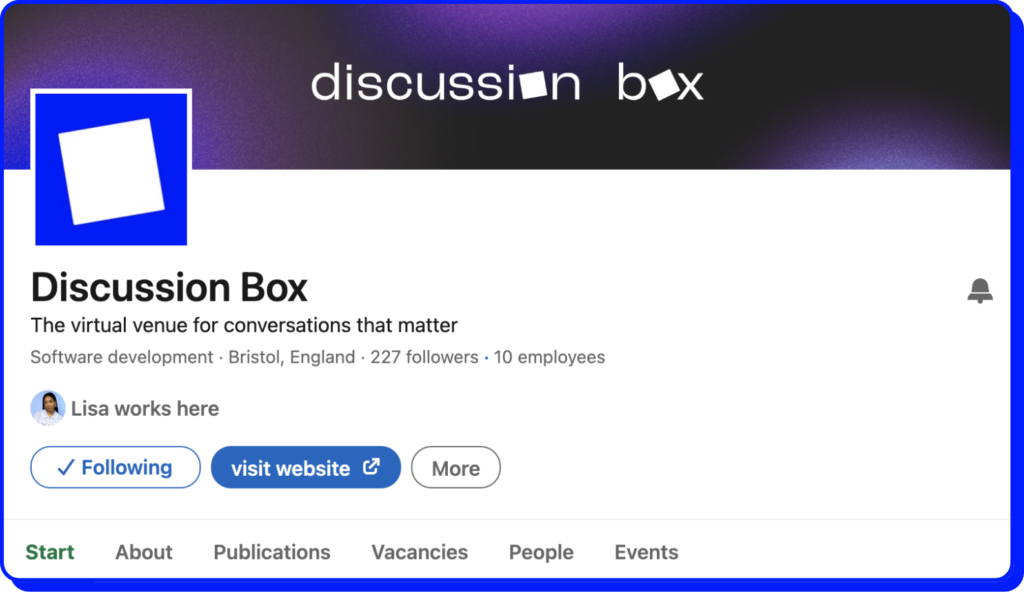Click the Software development industry label
The image size is (1024, 592).
click(x=121, y=357)
